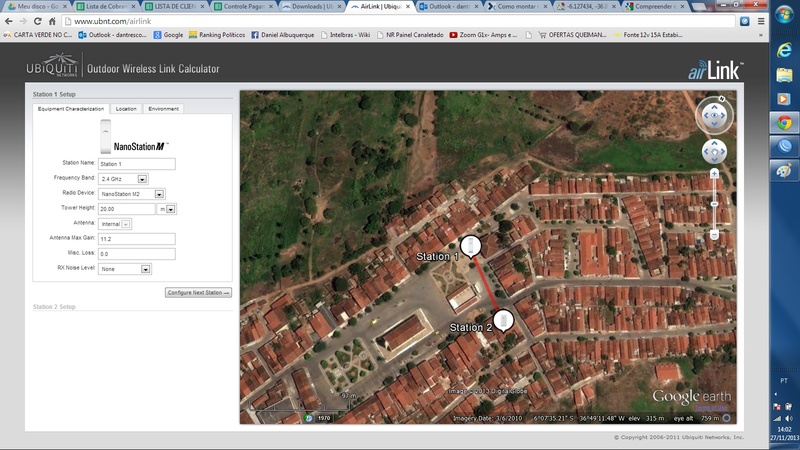Click the address bar URL
The image size is (800, 450).
(112, 21)
